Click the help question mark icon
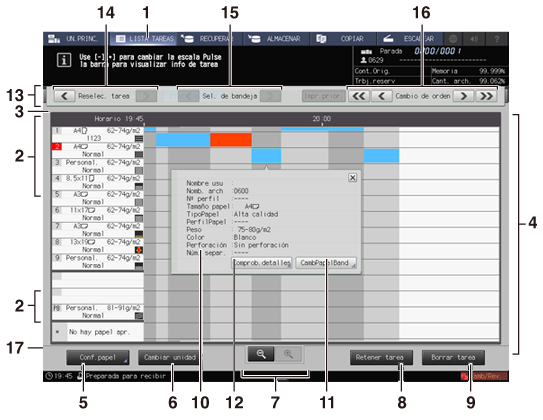 tap(497, 39)
